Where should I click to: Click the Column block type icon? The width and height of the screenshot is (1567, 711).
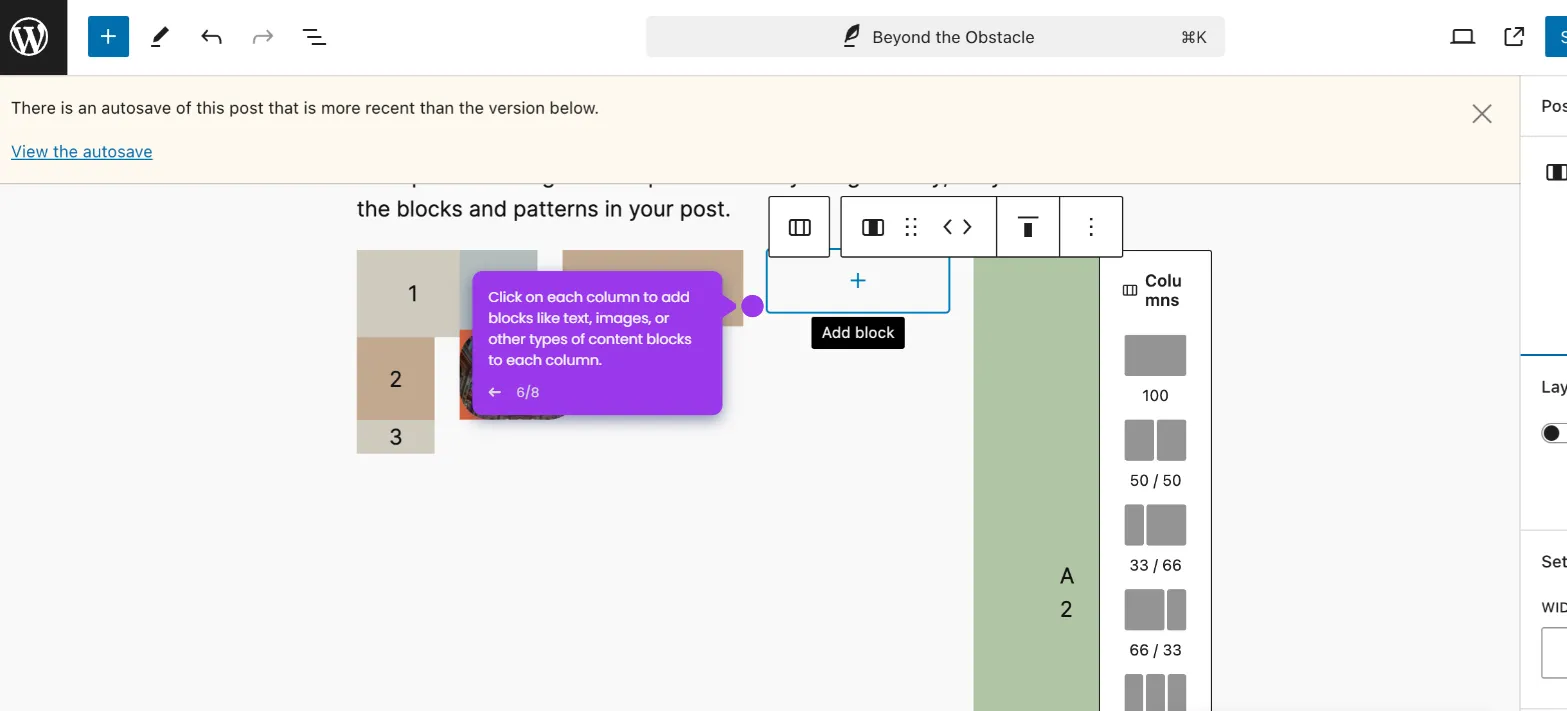[873, 227]
